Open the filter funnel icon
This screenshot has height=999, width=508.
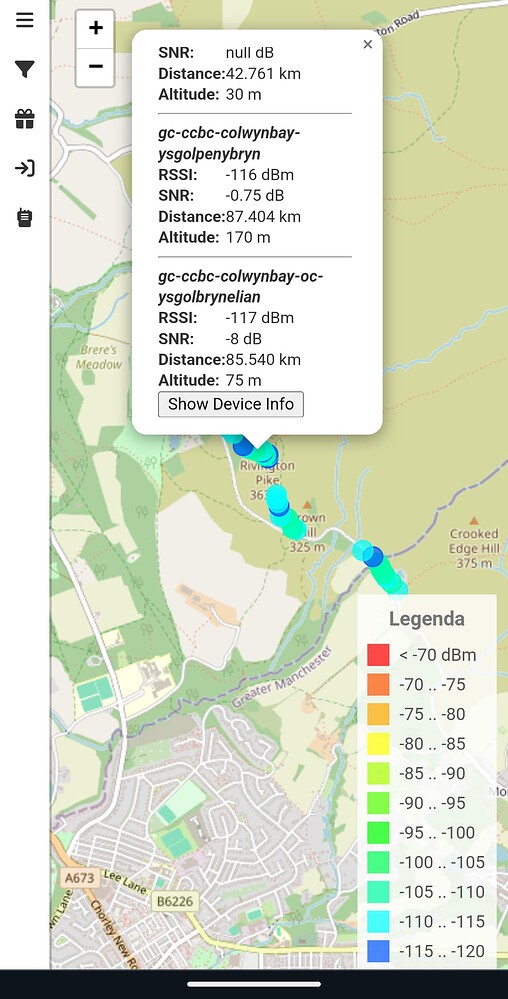25,69
